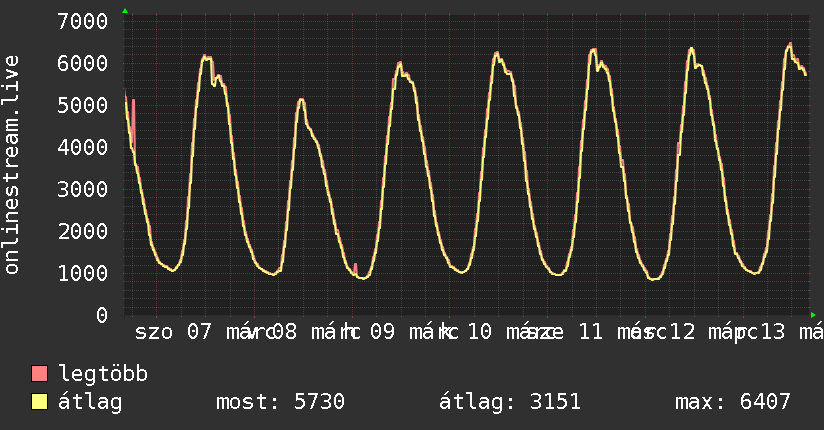Click the green arrow ending the X axis
This screenshot has height=430, width=824.
point(813,315)
